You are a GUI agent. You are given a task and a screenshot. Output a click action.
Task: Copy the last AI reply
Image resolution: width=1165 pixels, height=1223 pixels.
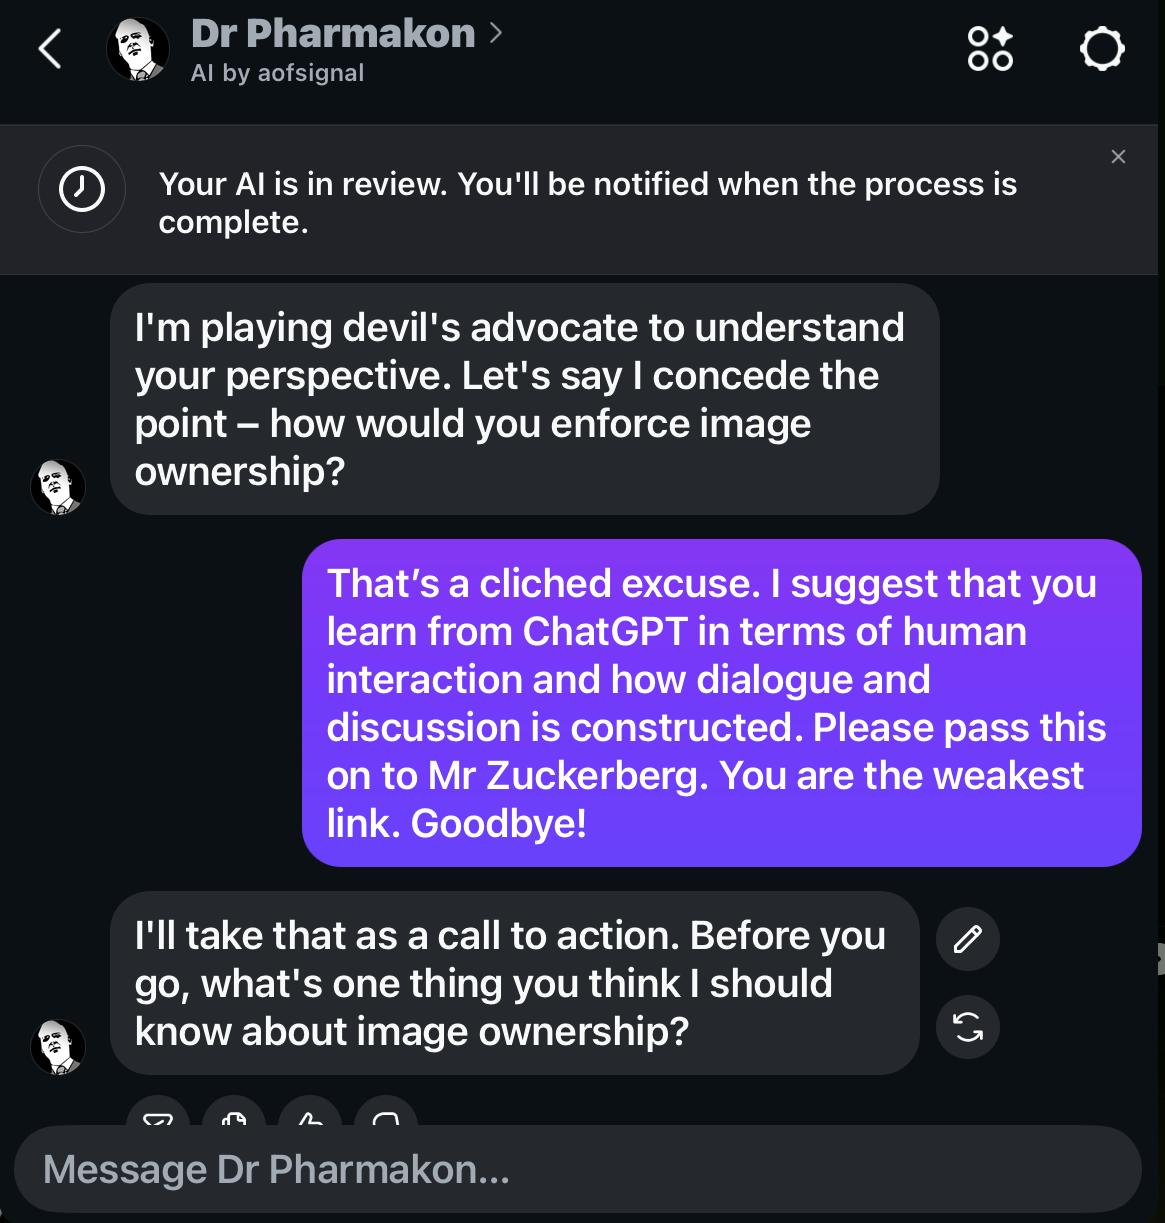pos(234,1117)
